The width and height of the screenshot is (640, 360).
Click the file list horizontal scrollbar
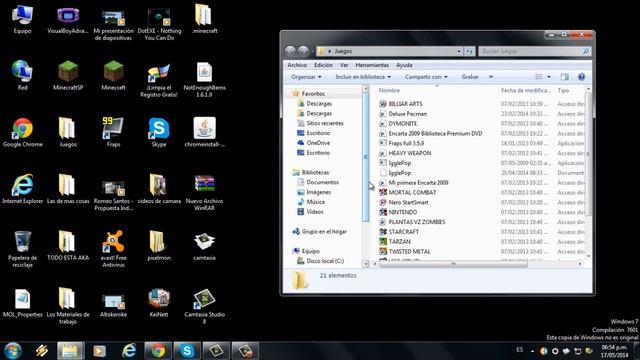coord(453,264)
